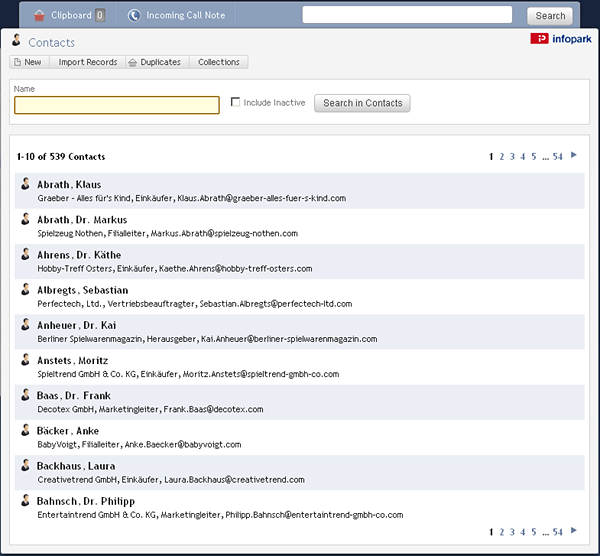This screenshot has width=600, height=556.
Task: Open contact Bahnsch, Dr. Philipp
Action: (x=86, y=501)
